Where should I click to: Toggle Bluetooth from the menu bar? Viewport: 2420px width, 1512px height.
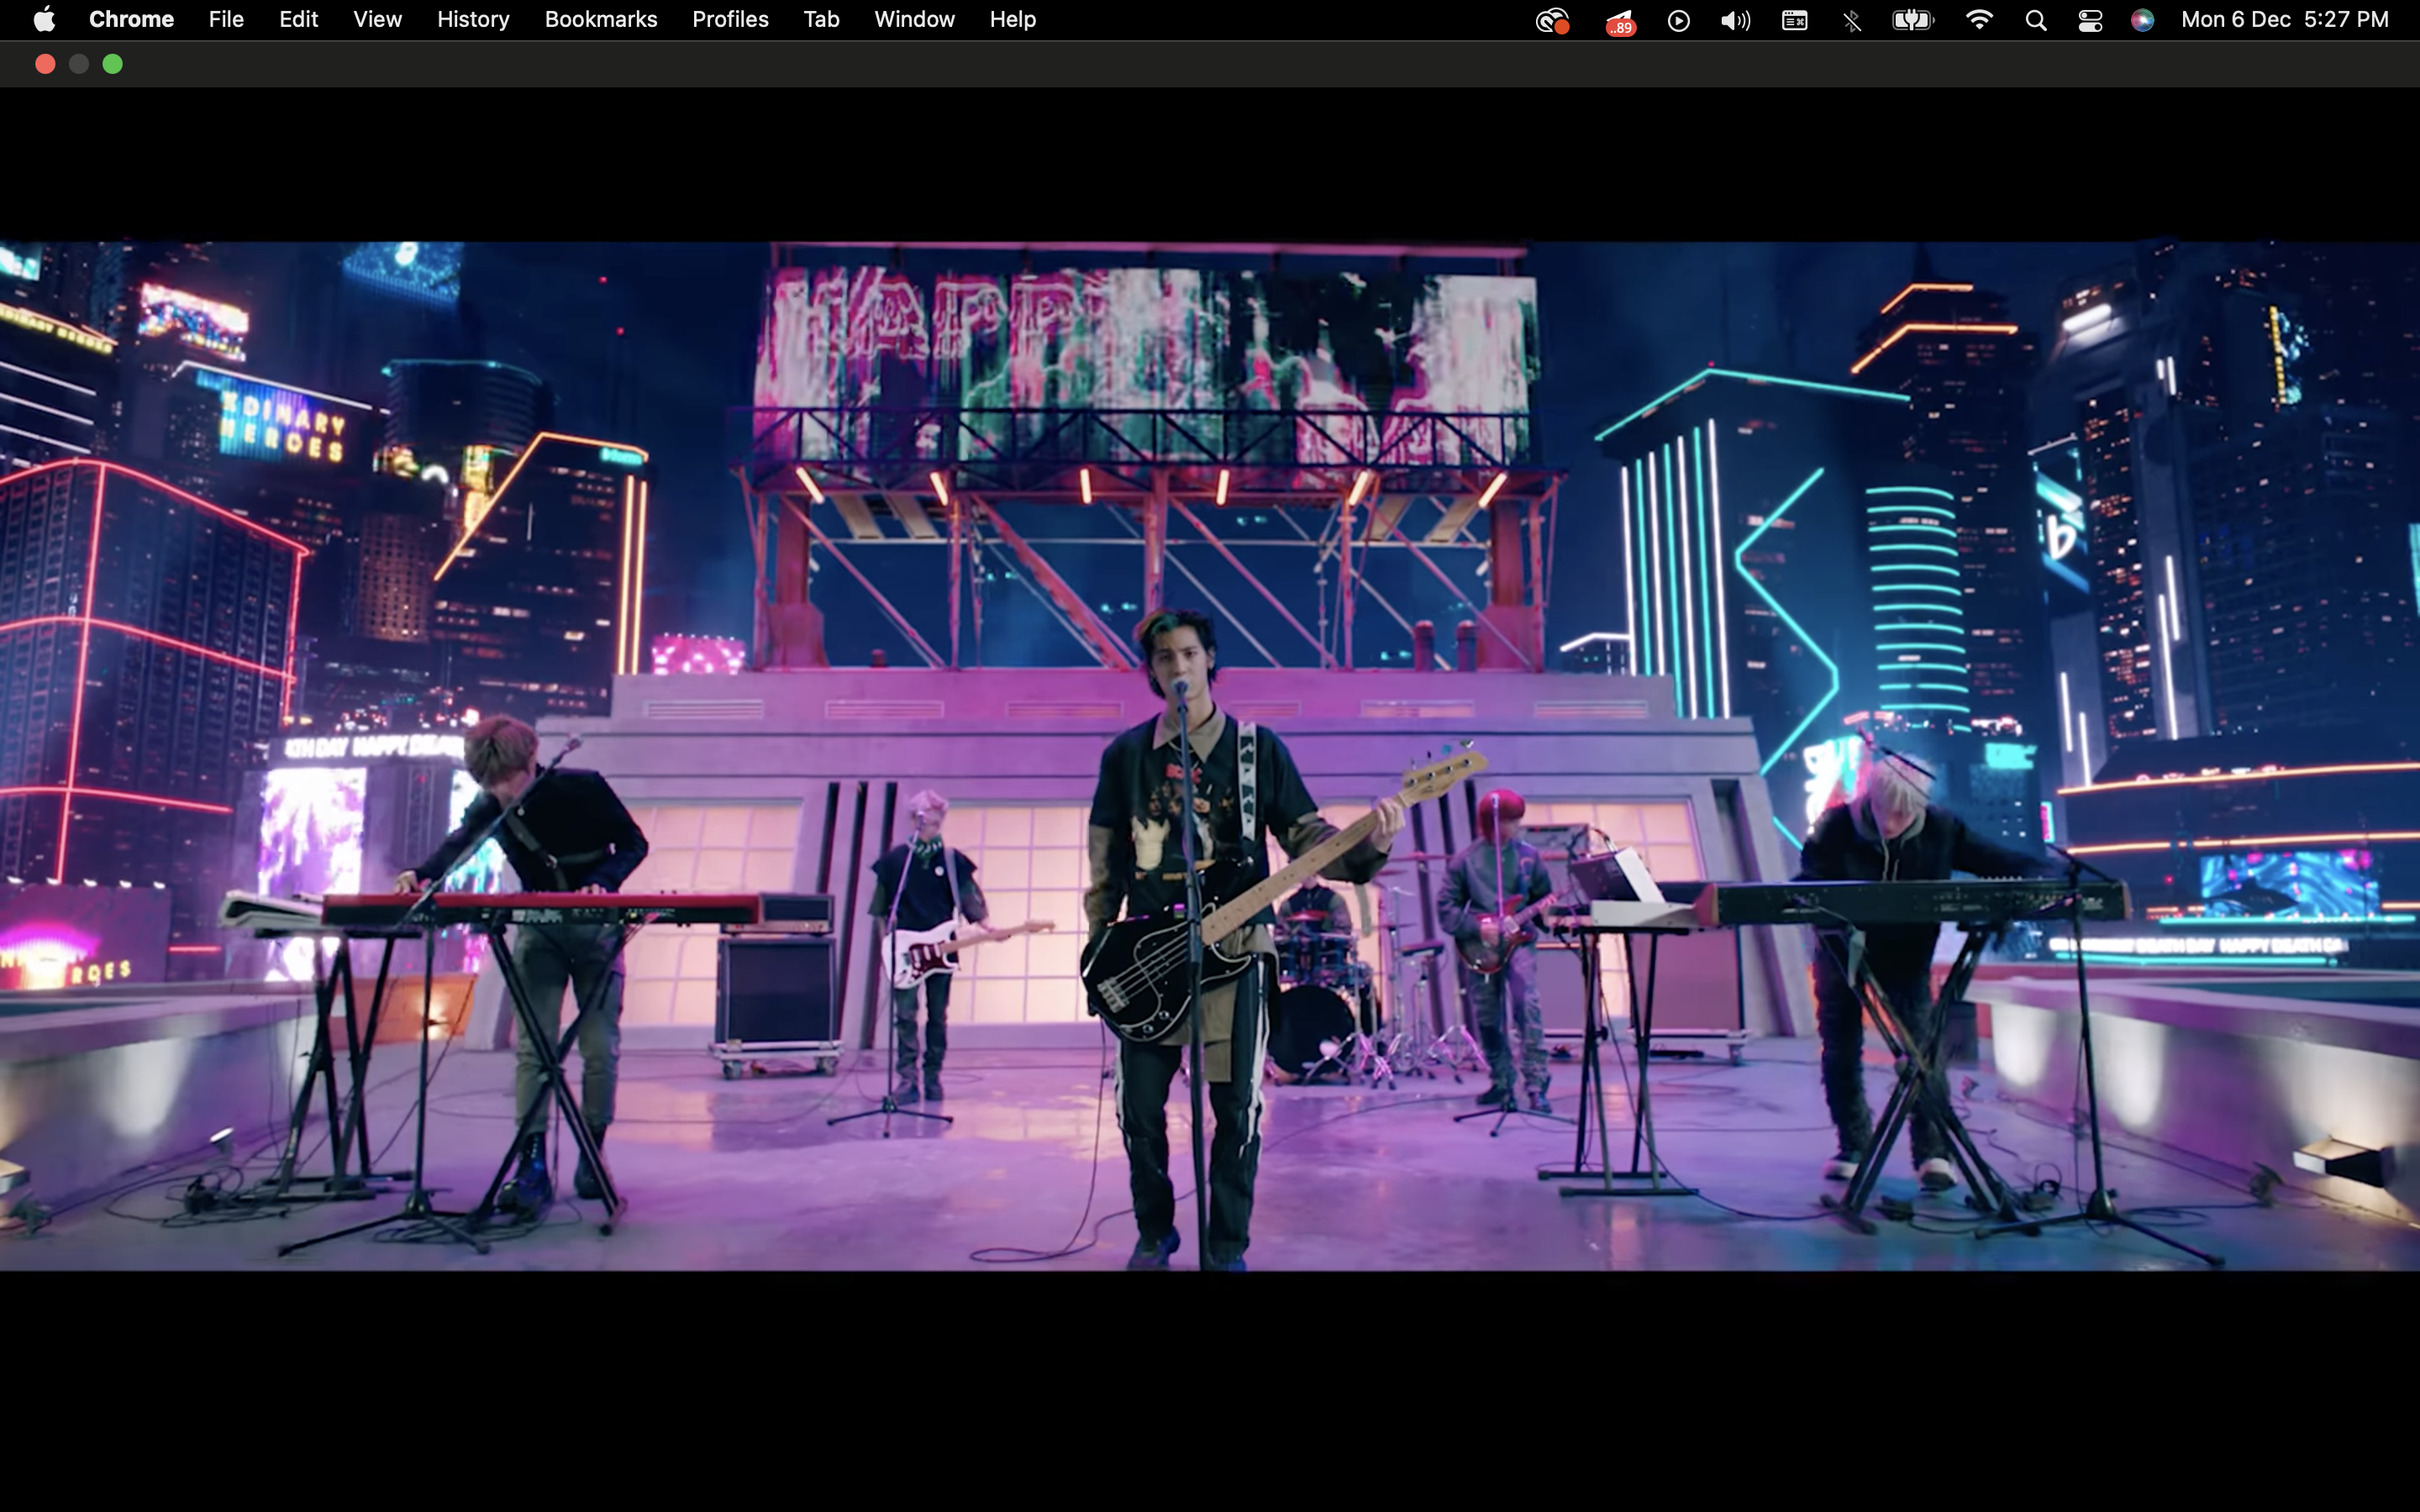coord(1851,19)
